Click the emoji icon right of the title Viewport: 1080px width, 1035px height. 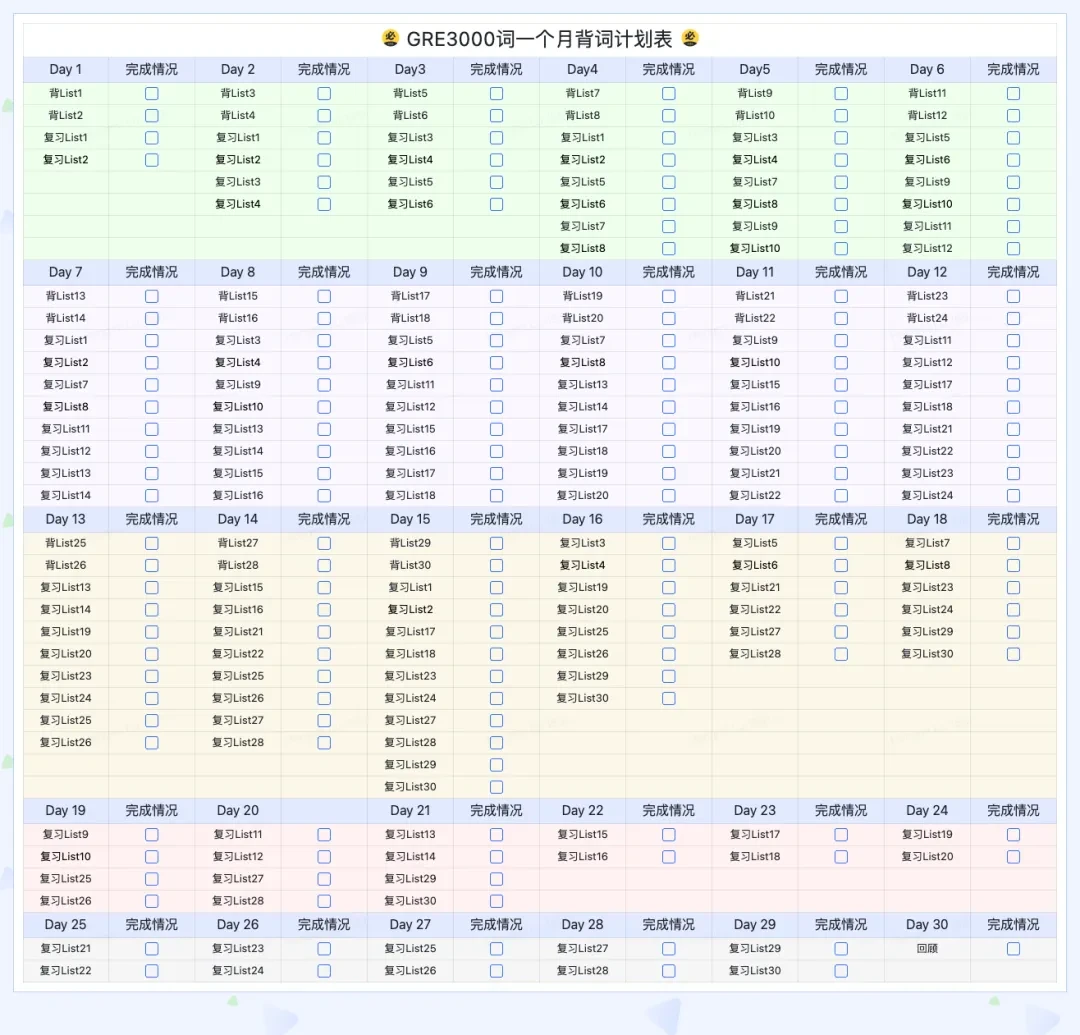click(690, 39)
